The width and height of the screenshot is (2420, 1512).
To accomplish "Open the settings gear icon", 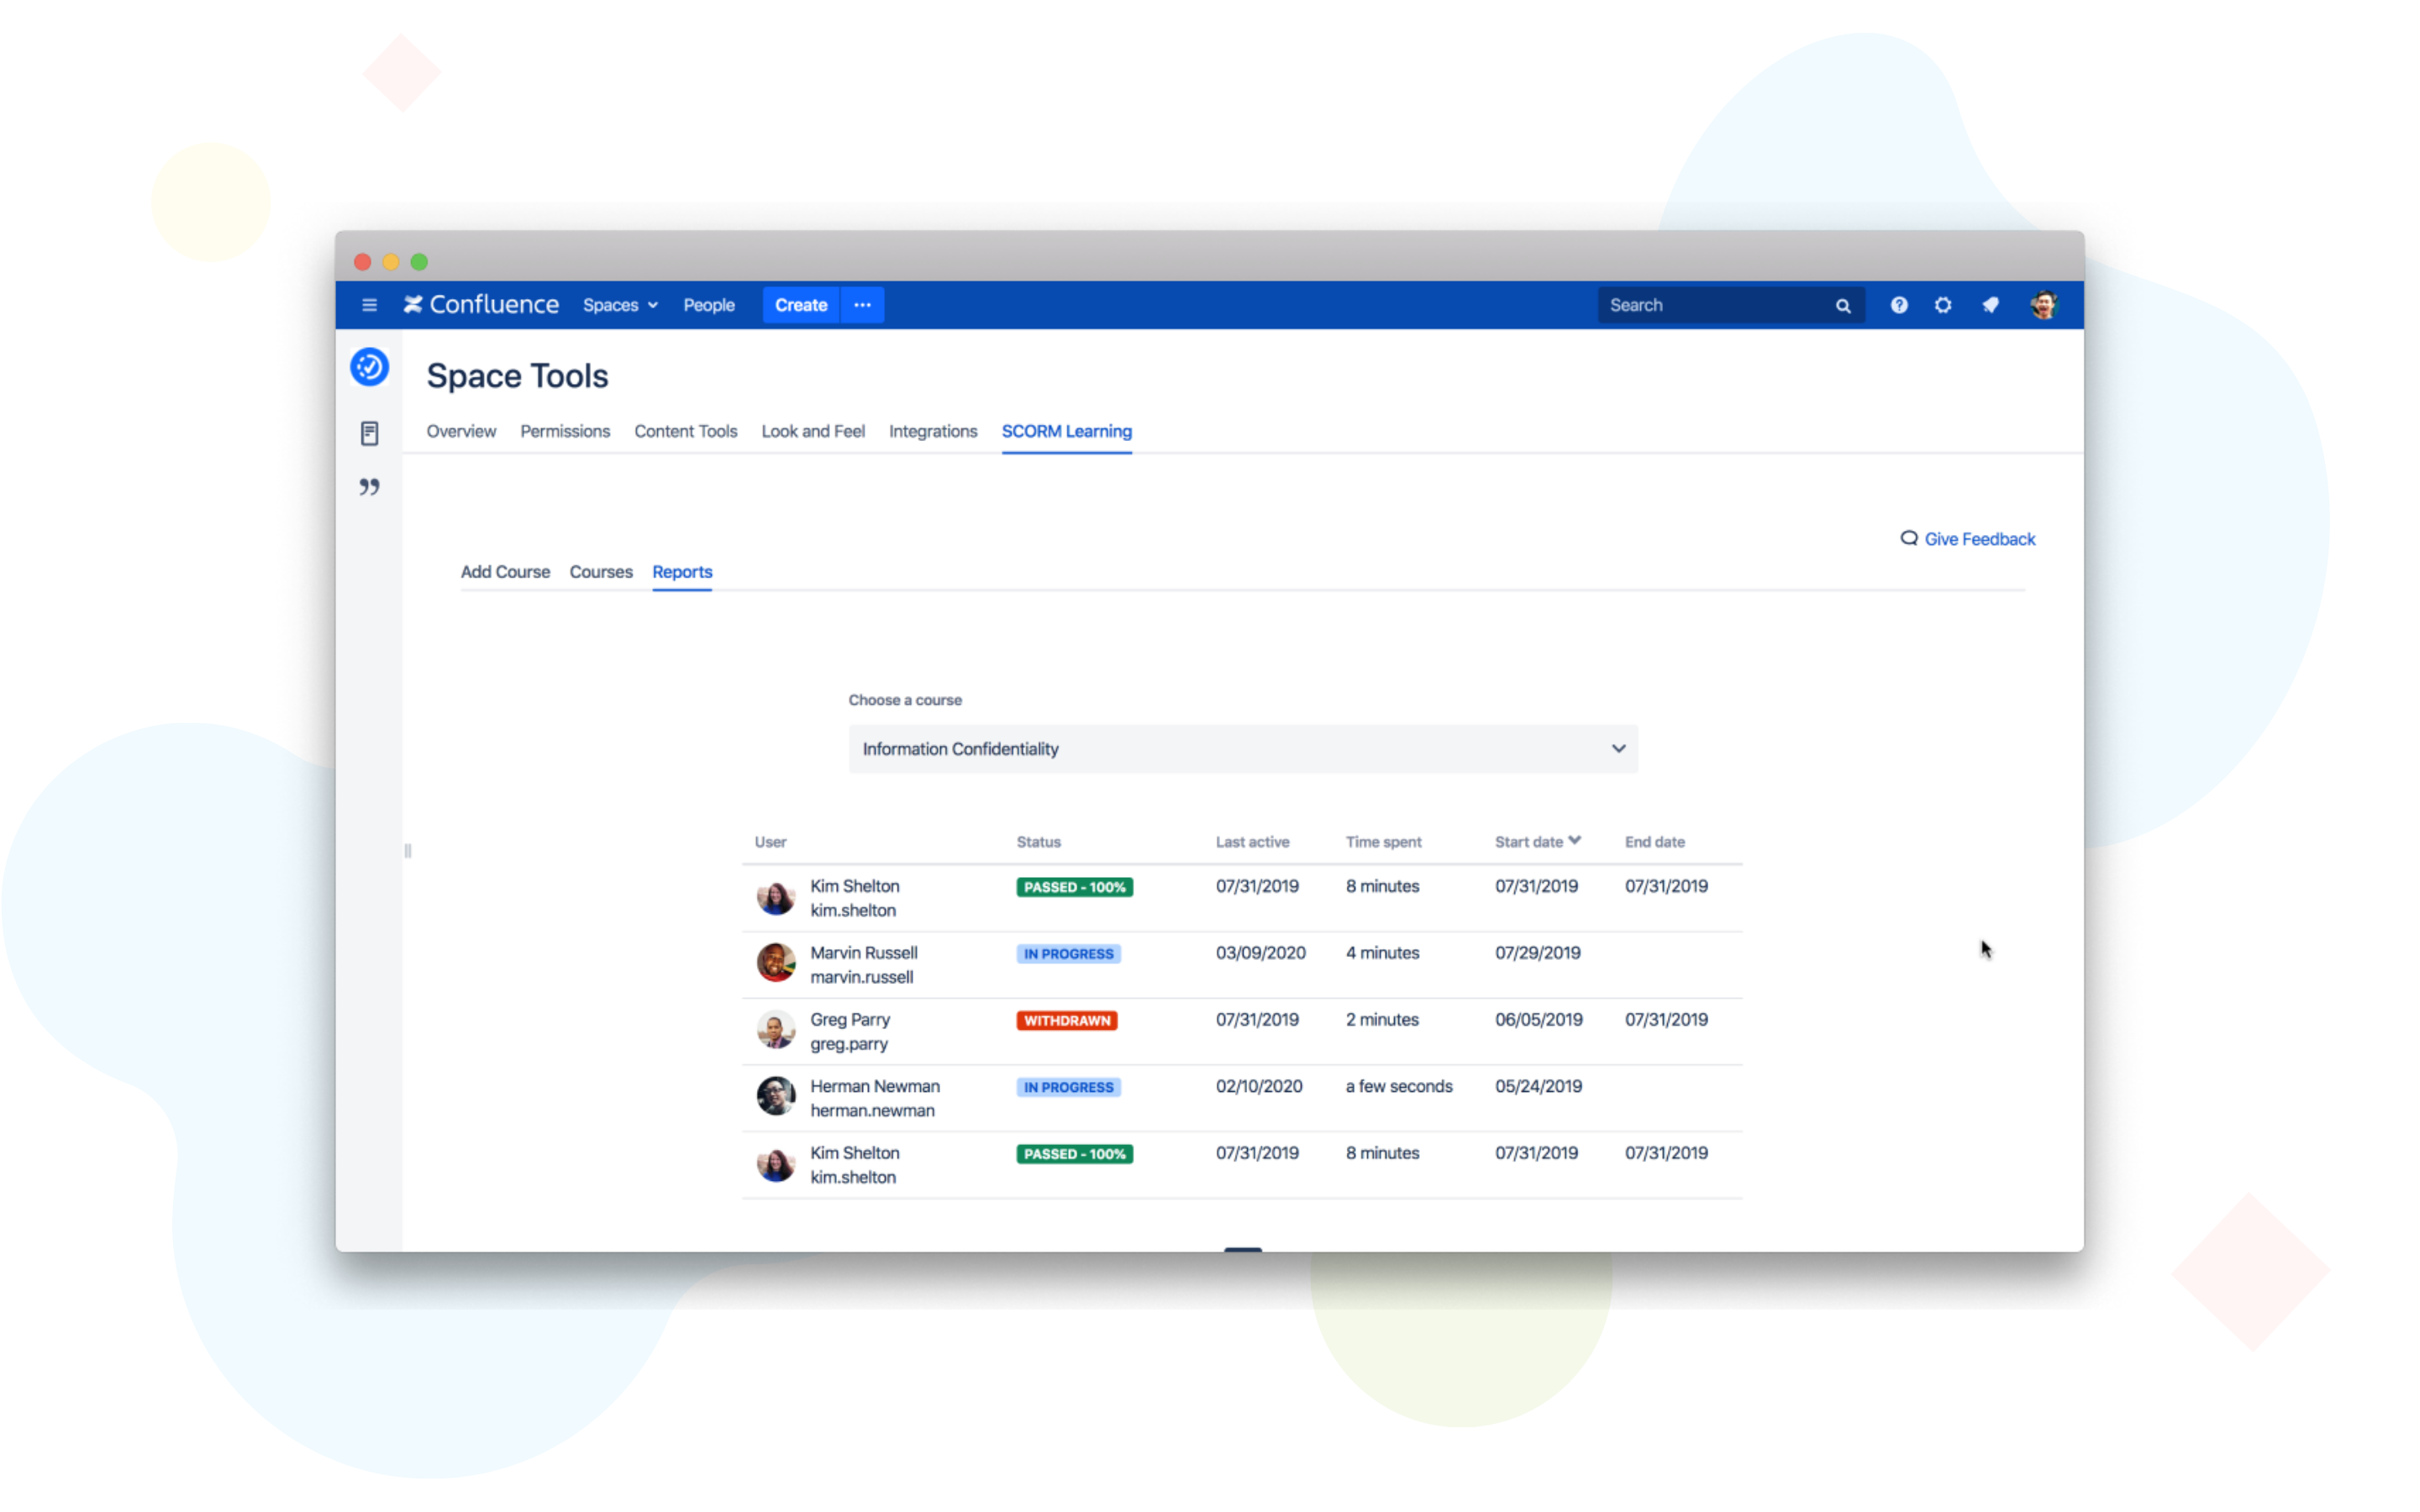I will click(1942, 305).
